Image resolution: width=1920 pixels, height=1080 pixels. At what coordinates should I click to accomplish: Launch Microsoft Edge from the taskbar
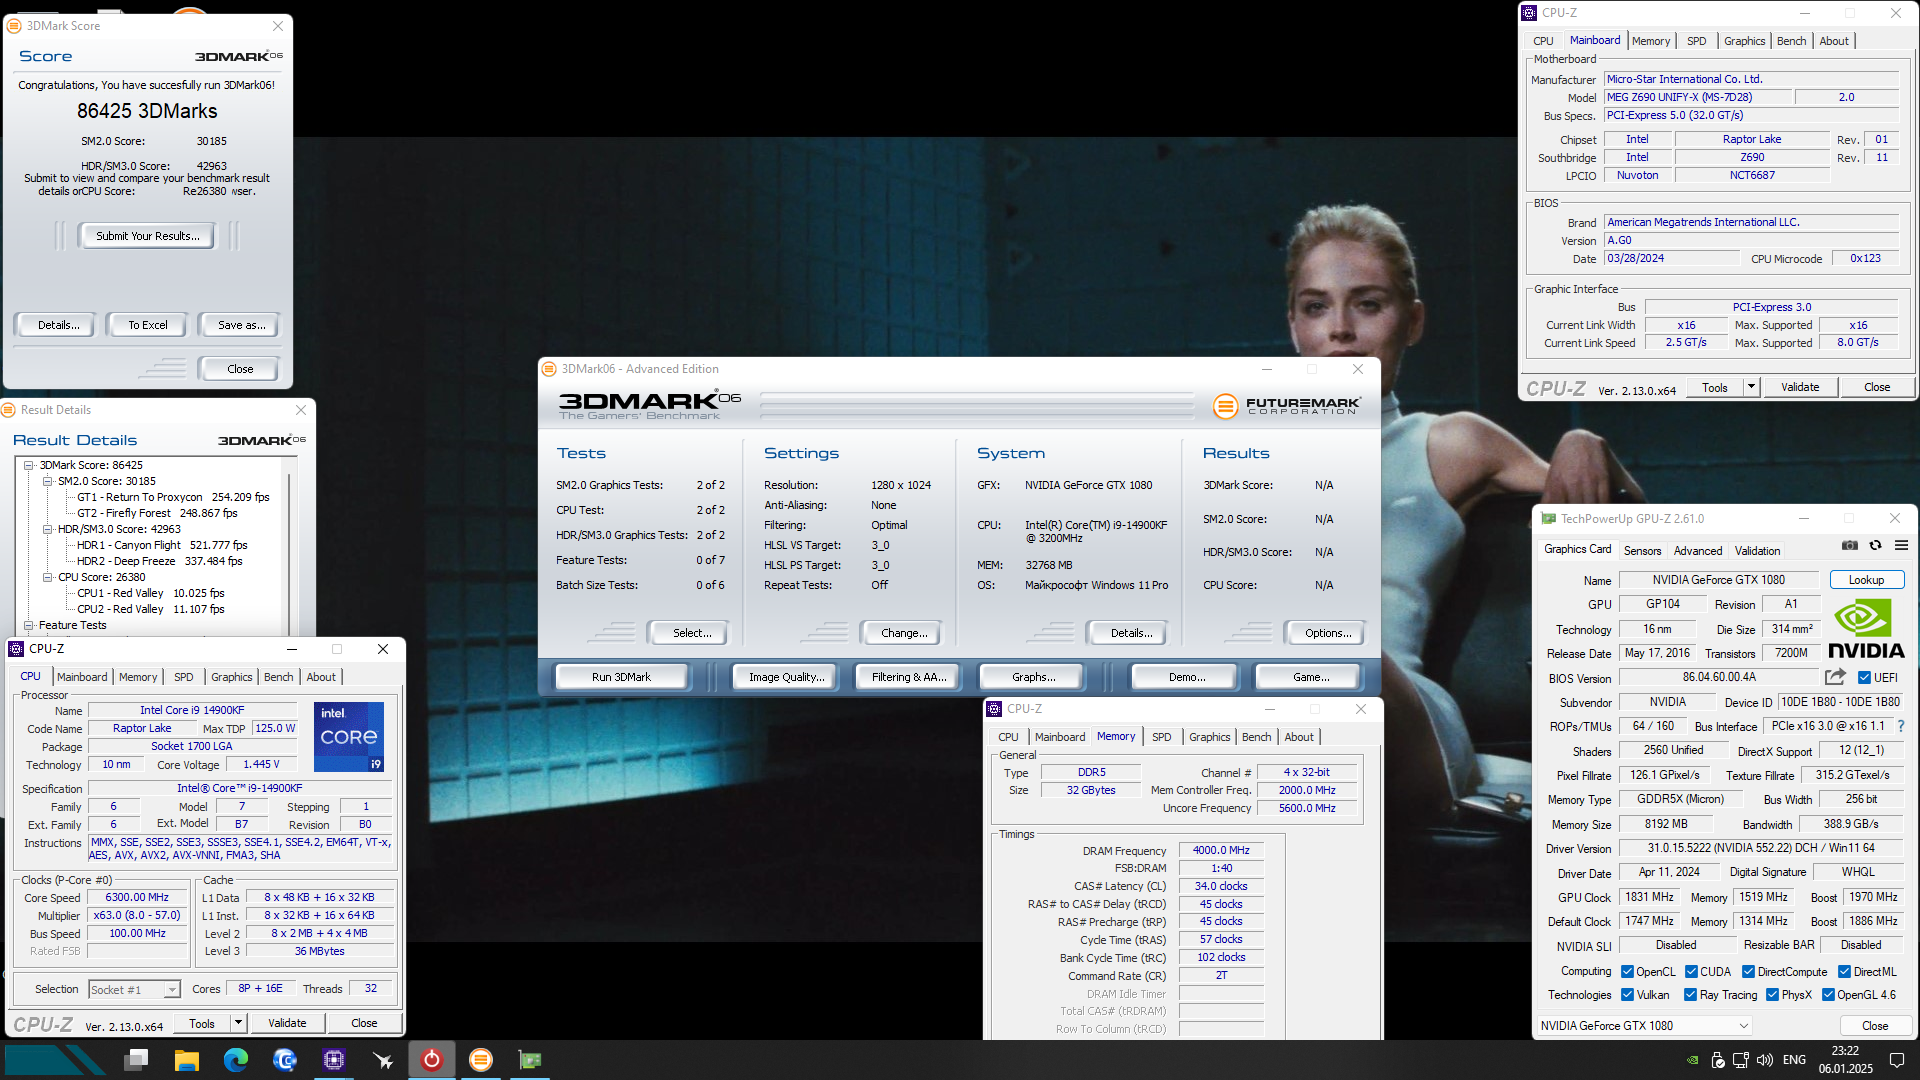click(235, 1060)
